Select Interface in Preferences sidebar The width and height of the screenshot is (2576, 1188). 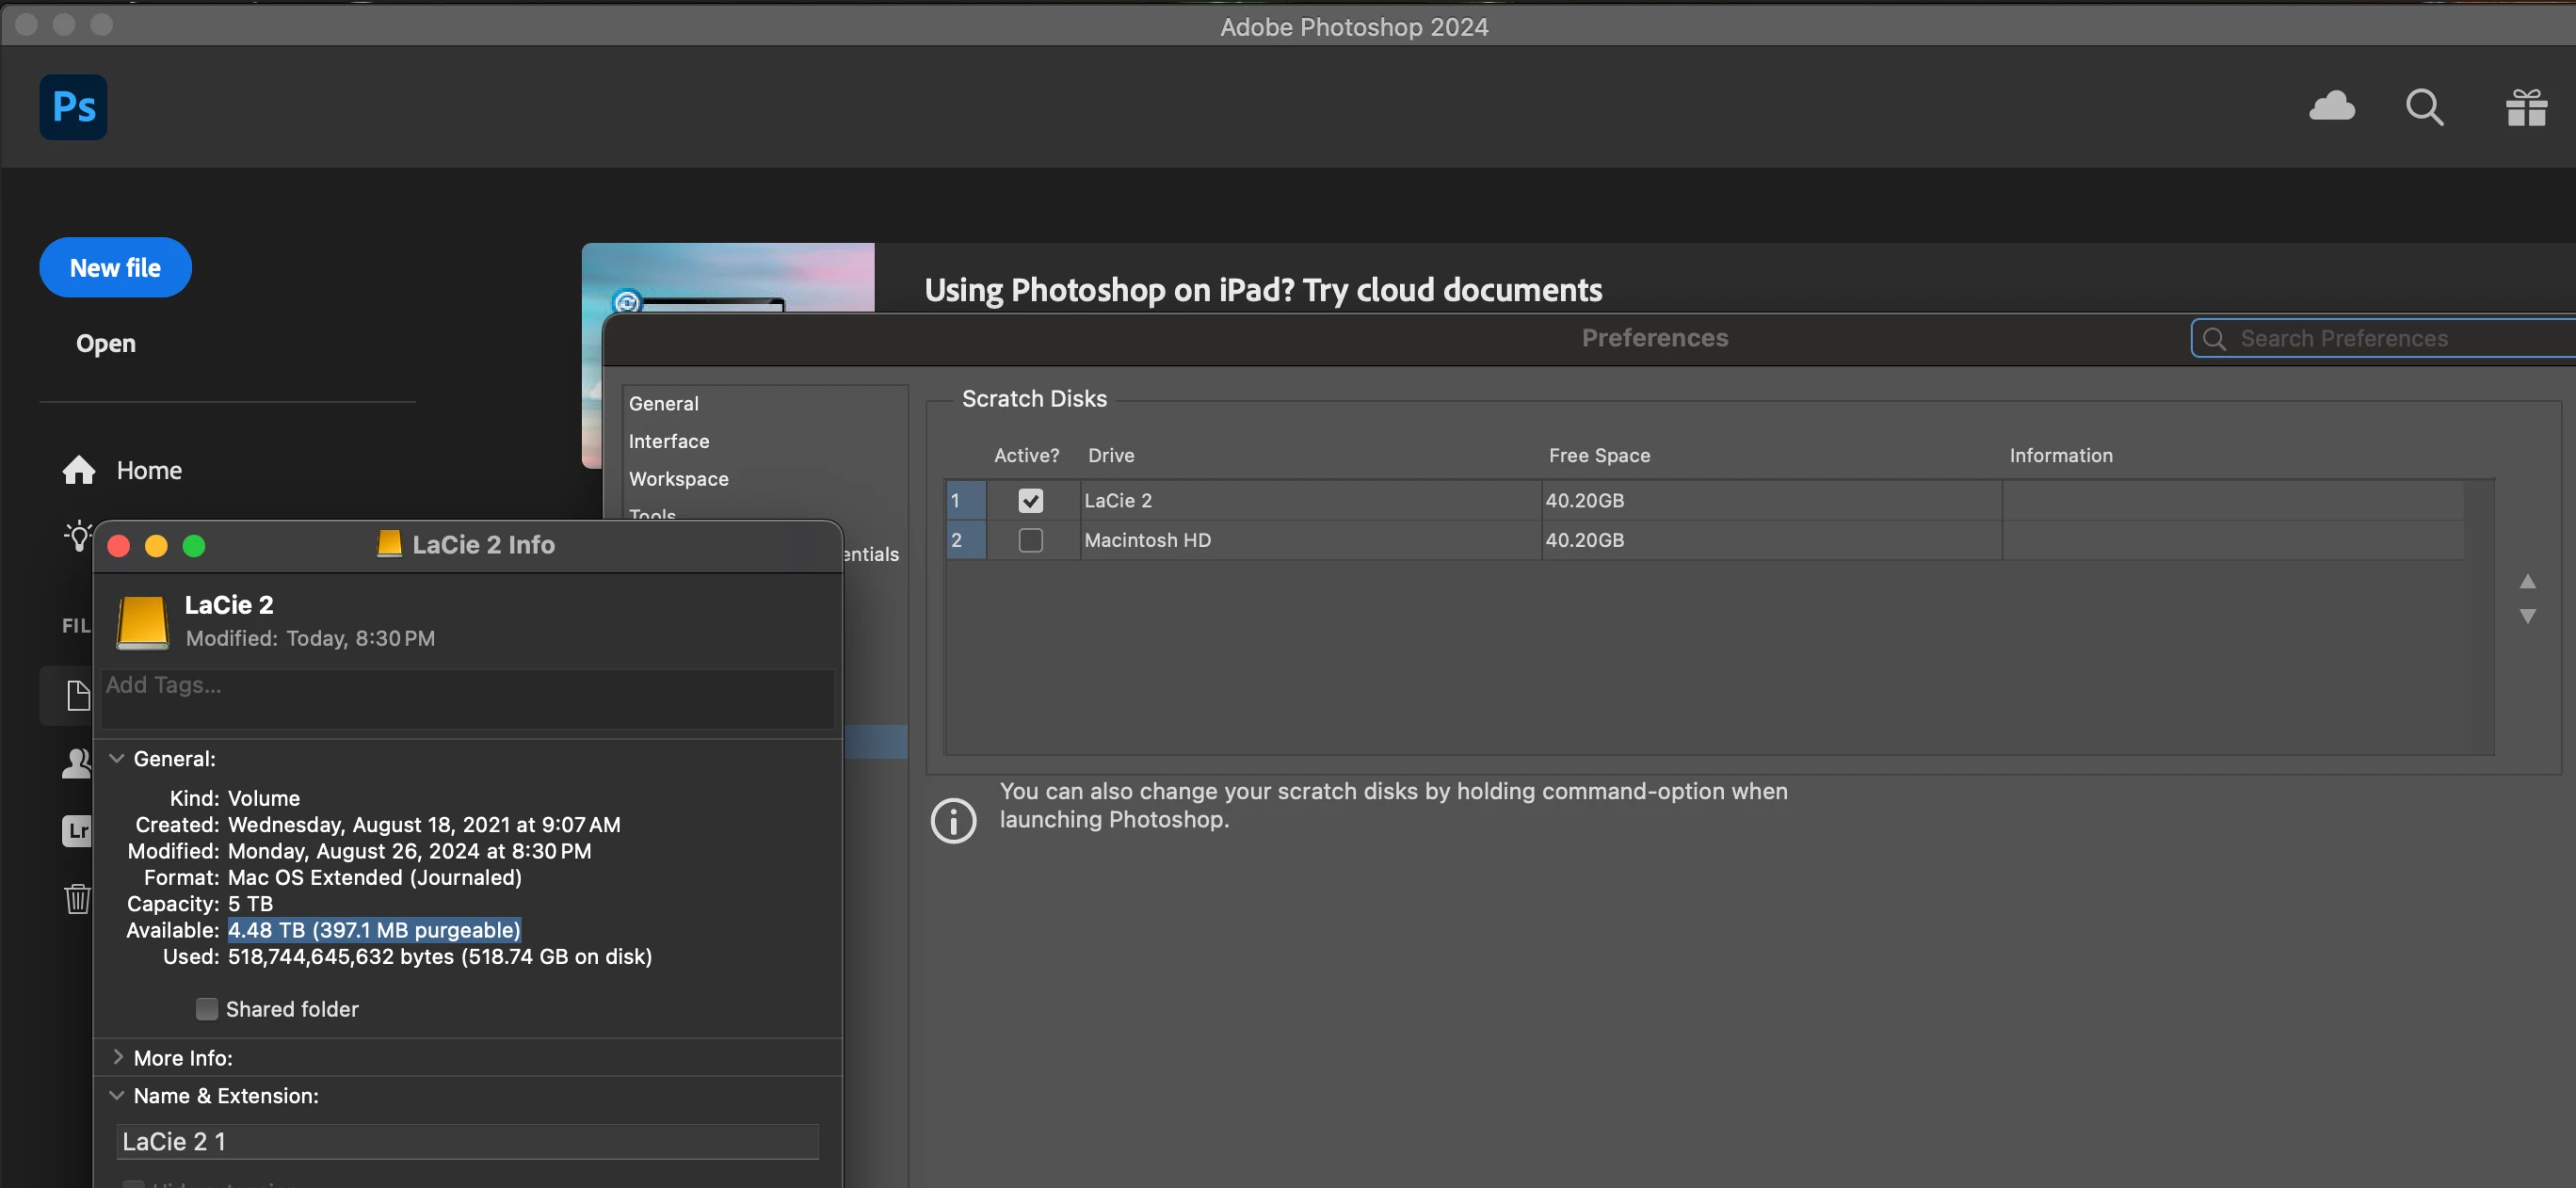(669, 441)
